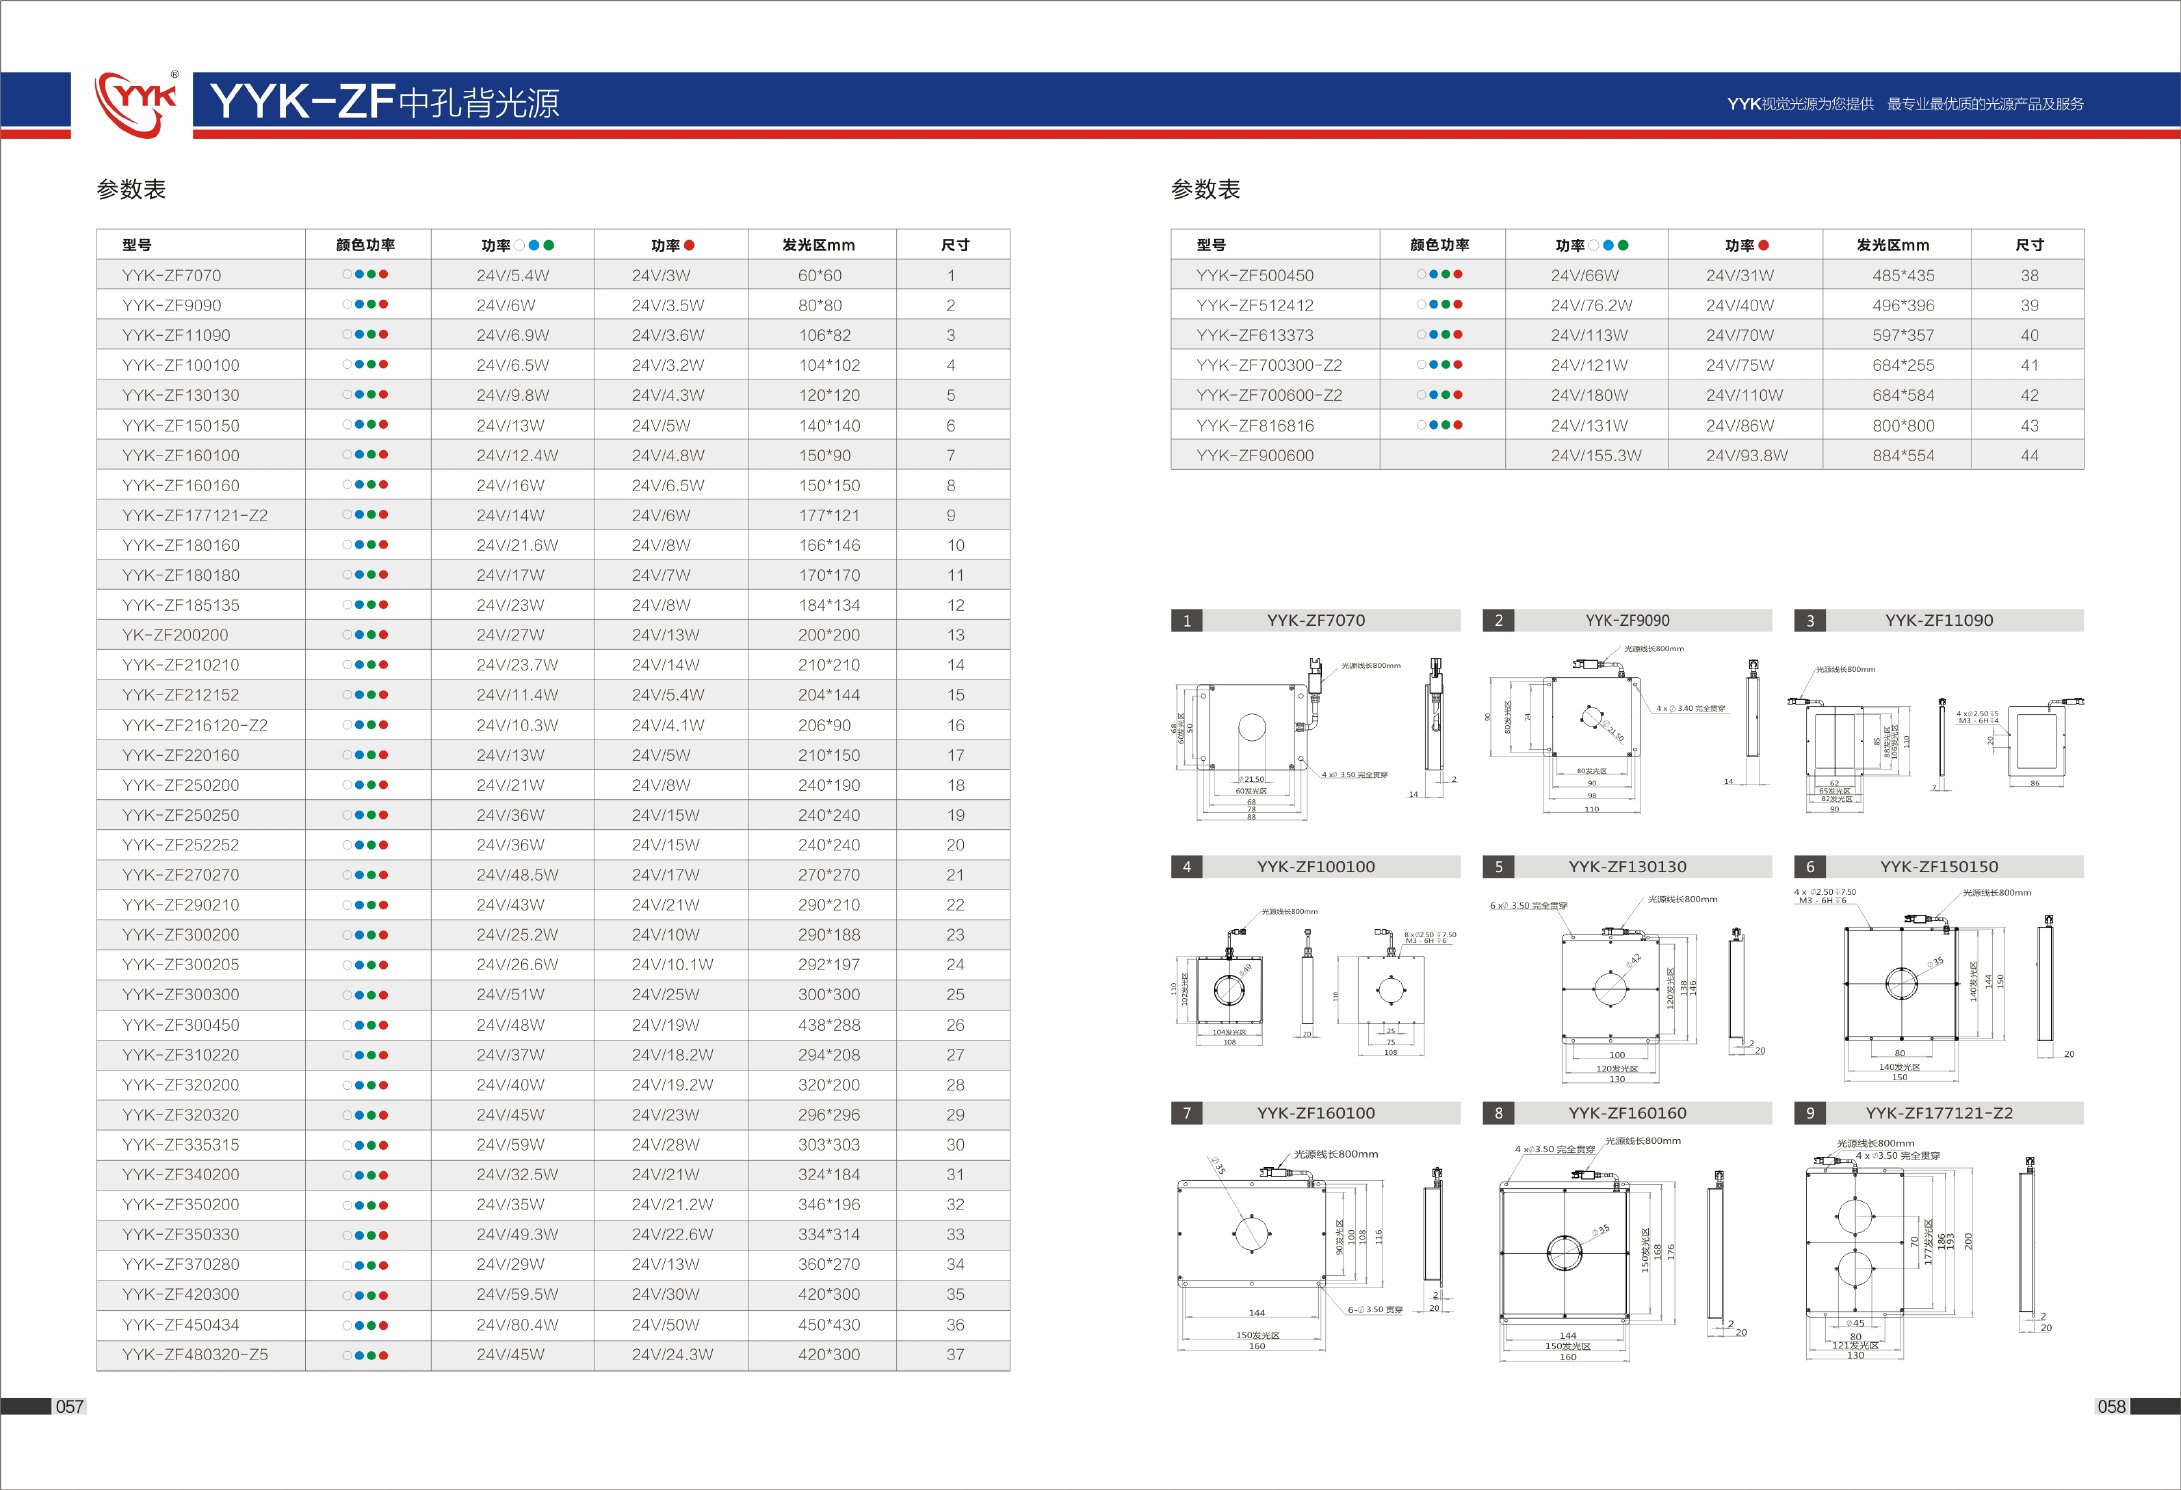
Task: Click the page number 058
Action: click(x=2111, y=1406)
